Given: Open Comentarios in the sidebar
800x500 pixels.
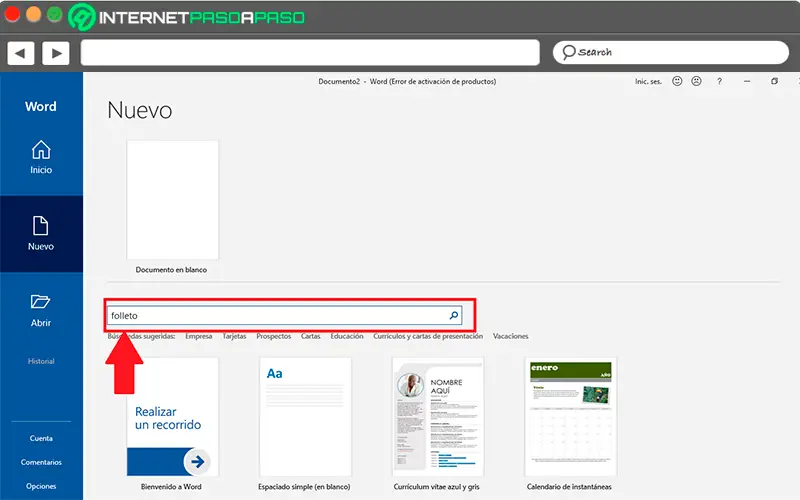Looking at the screenshot, I should click(x=41, y=462).
